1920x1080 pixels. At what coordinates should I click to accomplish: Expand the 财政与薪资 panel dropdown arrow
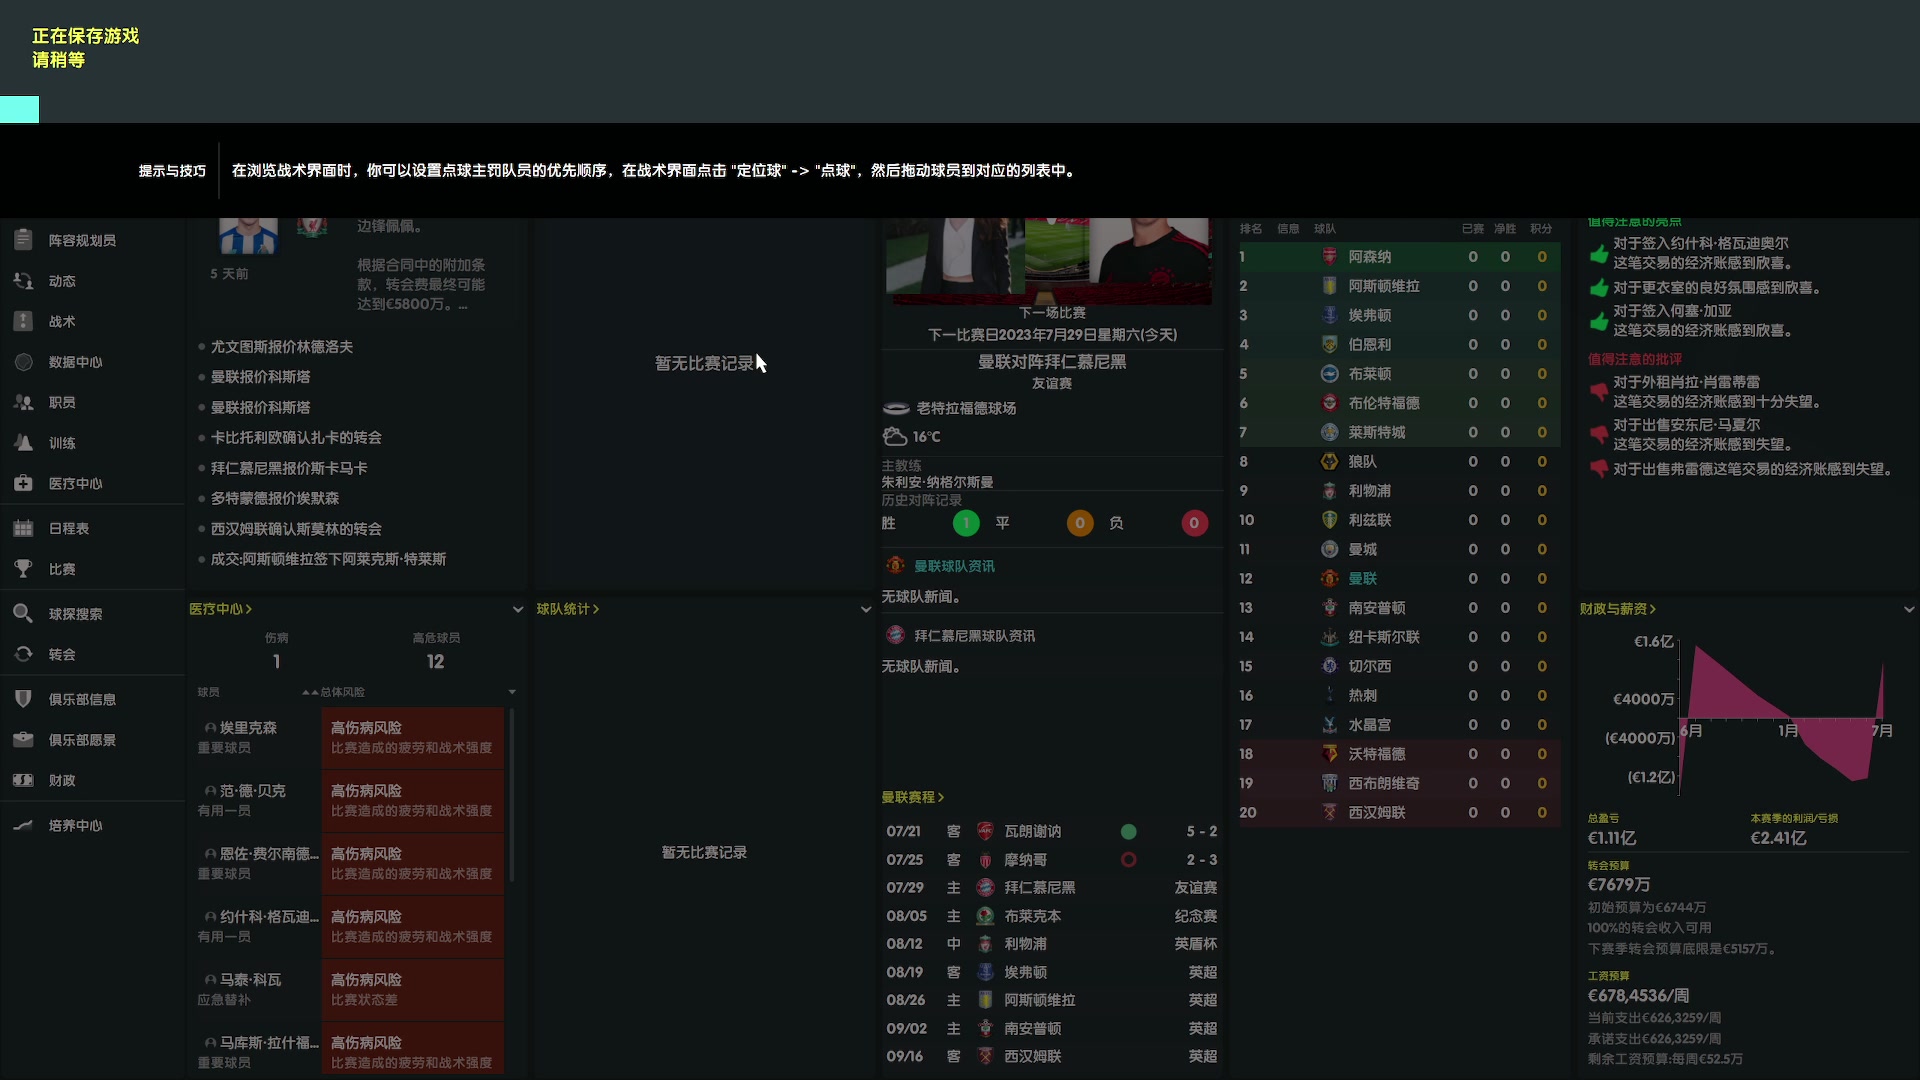point(1908,609)
